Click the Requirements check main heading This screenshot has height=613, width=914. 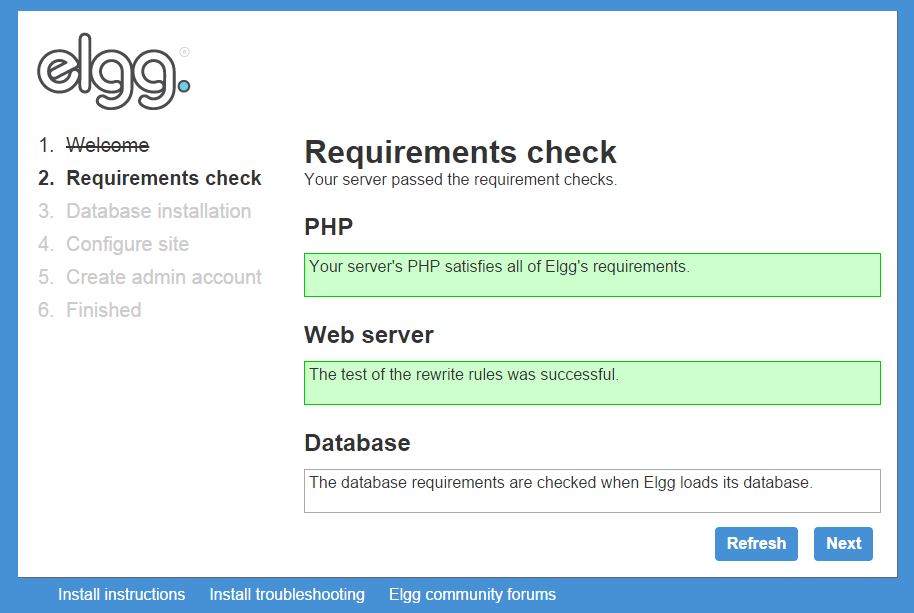pyautogui.click(x=460, y=152)
